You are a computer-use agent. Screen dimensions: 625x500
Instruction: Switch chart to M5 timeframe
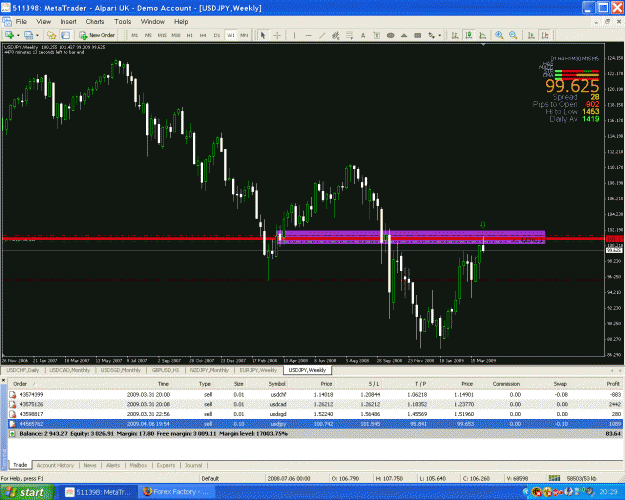coord(148,35)
